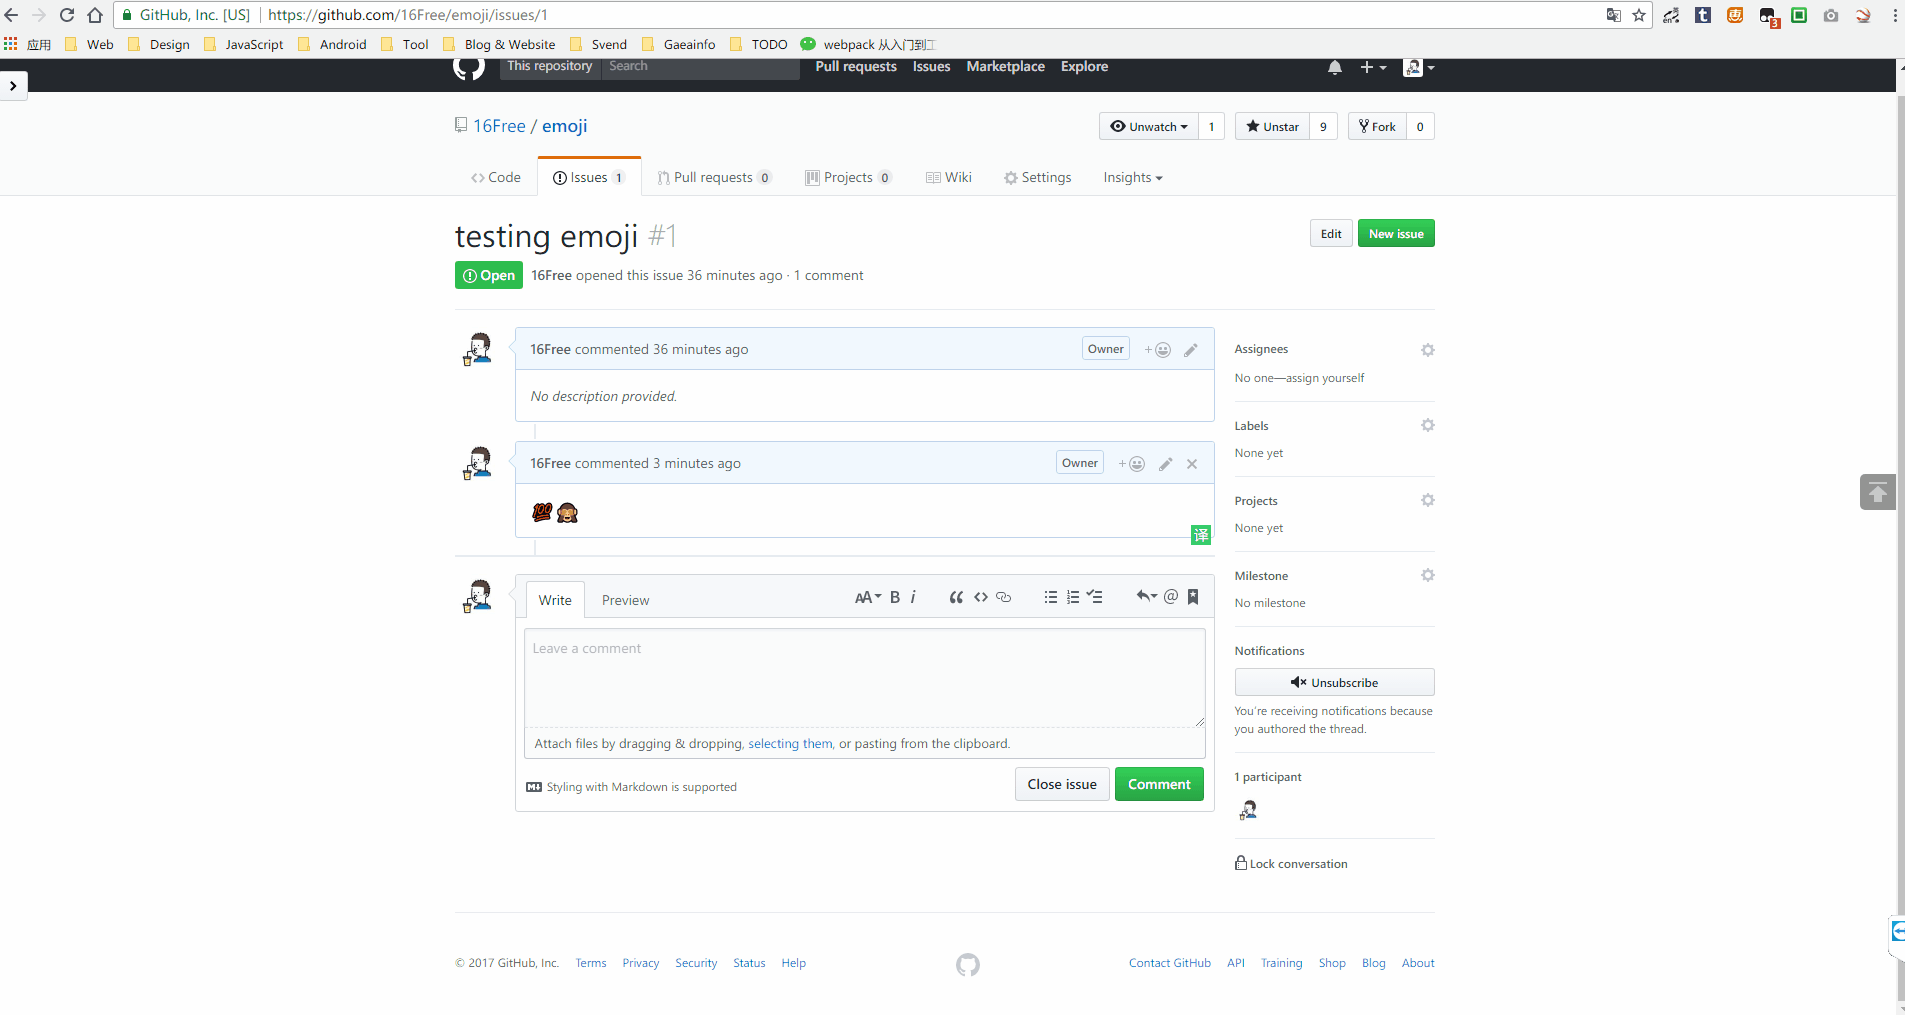Add a reaction to the first comment
The image size is (1905, 1015).
point(1158,350)
